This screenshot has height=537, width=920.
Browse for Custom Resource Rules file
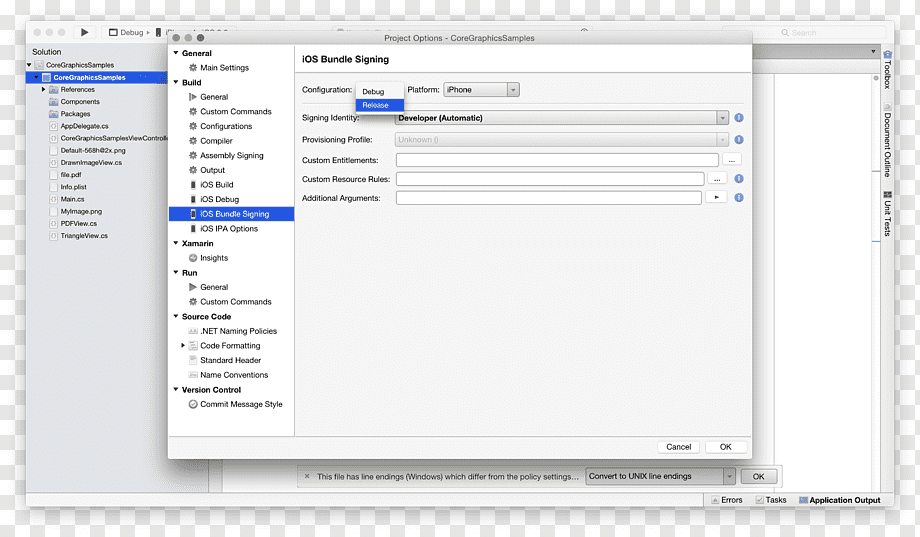pos(717,179)
